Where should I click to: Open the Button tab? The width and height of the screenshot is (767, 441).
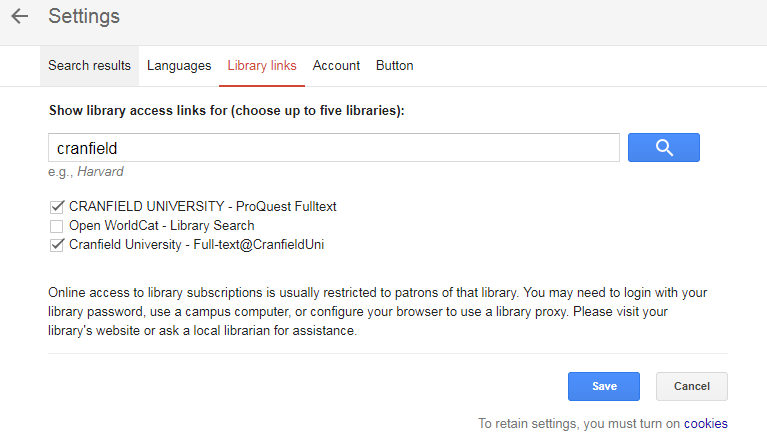394,66
